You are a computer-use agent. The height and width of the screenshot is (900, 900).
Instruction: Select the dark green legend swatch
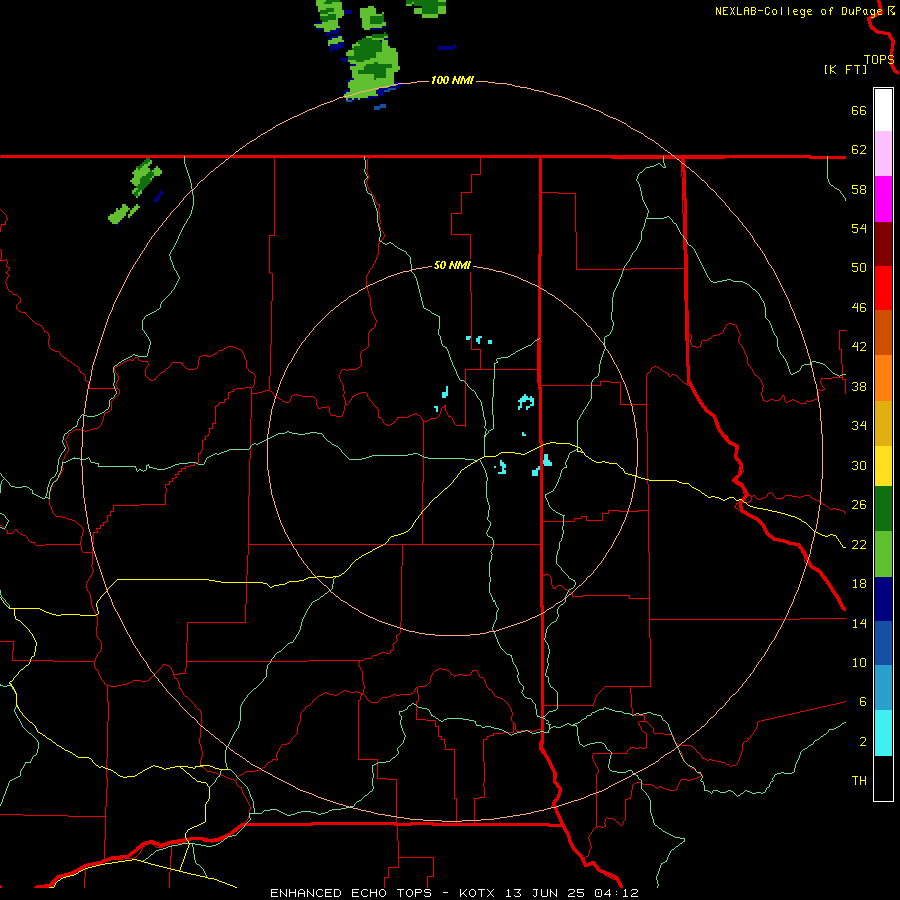point(883,509)
